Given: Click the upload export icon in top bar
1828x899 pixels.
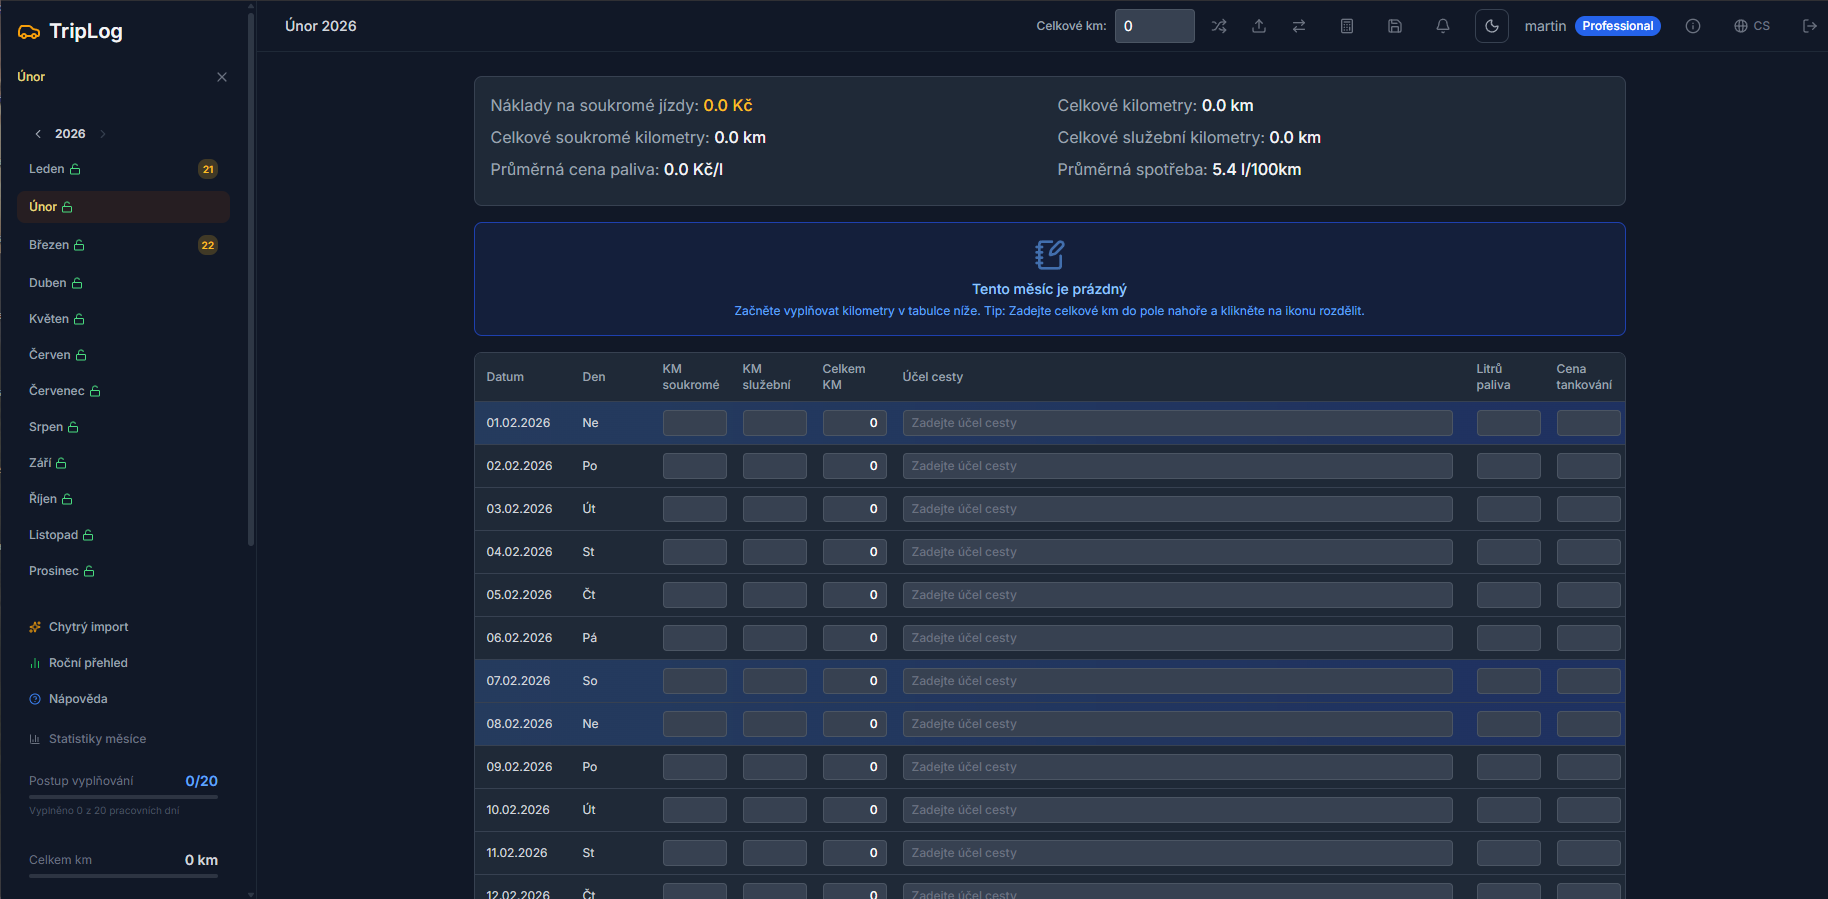Looking at the screenshot, I should pyautogui.click(x=1259, y=26).
